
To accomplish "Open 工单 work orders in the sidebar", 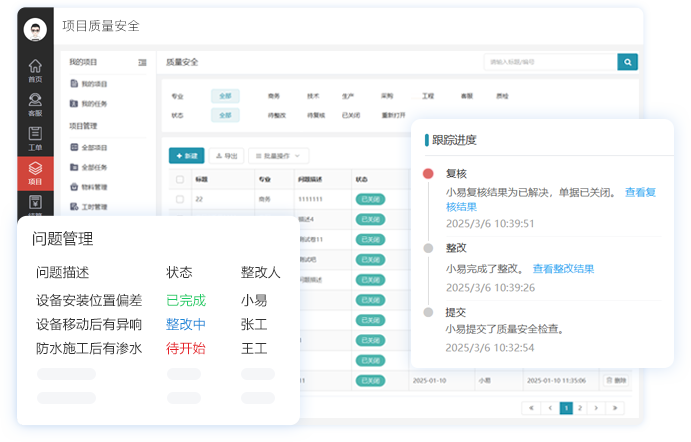I will tap(35, 138).
